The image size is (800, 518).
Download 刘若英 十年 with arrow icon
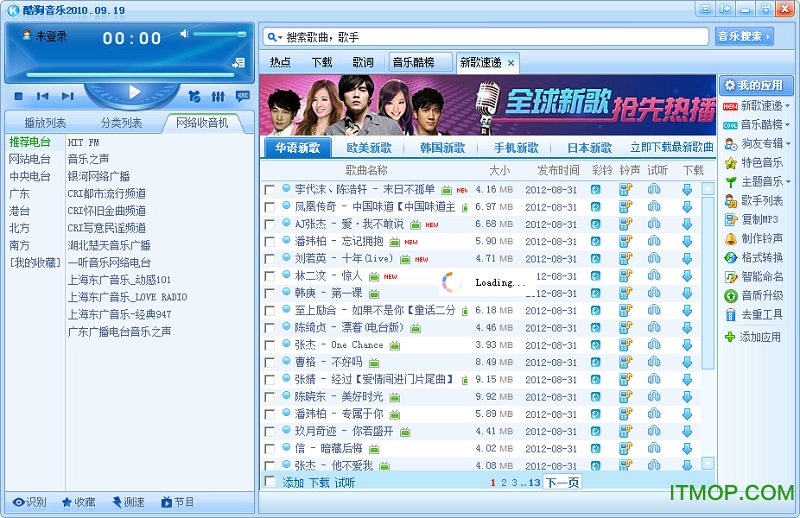coord(687,259)
